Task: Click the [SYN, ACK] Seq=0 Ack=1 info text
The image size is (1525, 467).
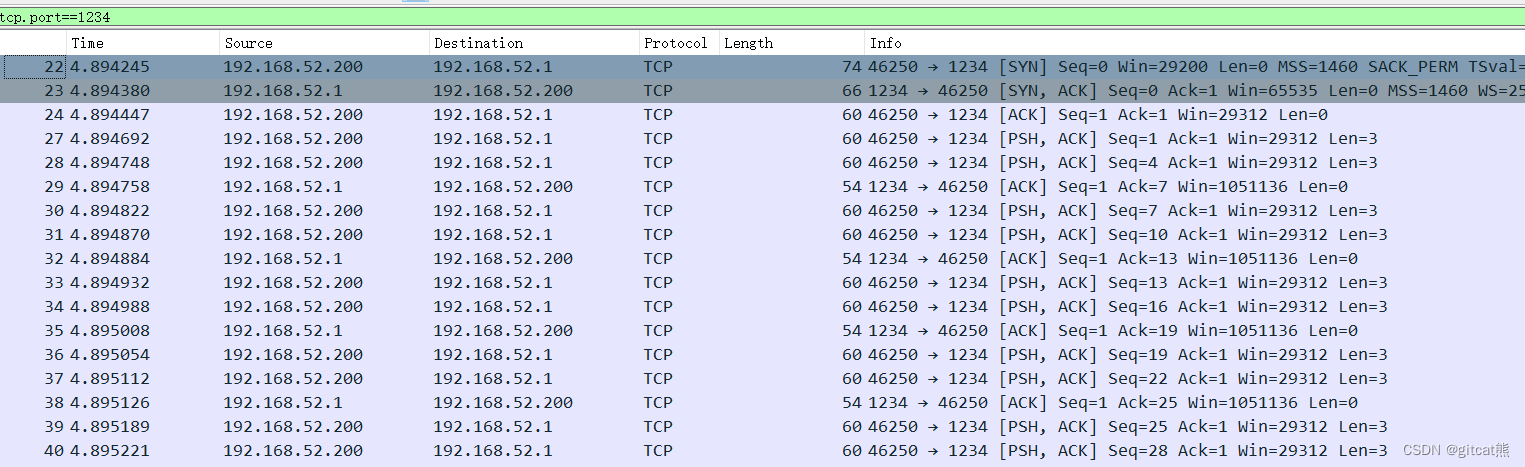Action: [x=1118, y=91]
